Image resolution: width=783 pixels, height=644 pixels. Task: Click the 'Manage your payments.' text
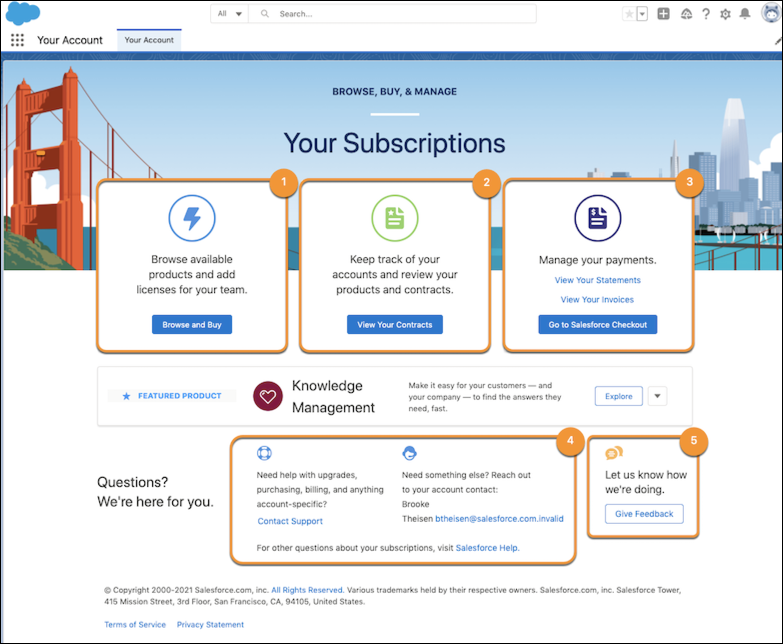[598, 260]
